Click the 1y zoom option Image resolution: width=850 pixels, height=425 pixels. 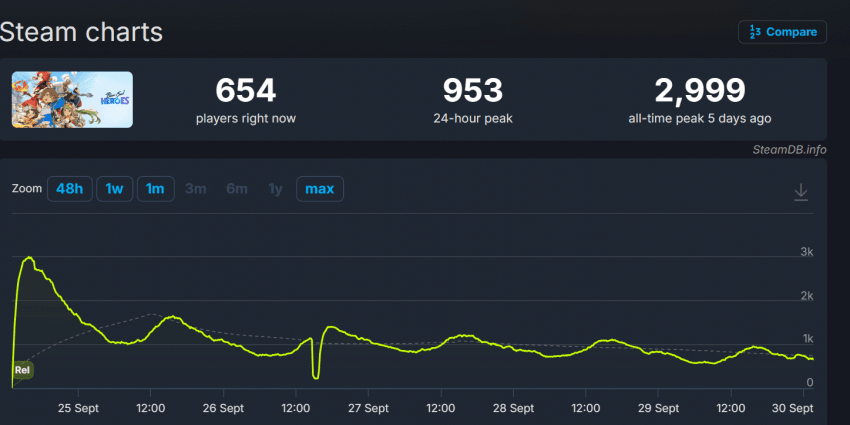(x=275, y=189)
